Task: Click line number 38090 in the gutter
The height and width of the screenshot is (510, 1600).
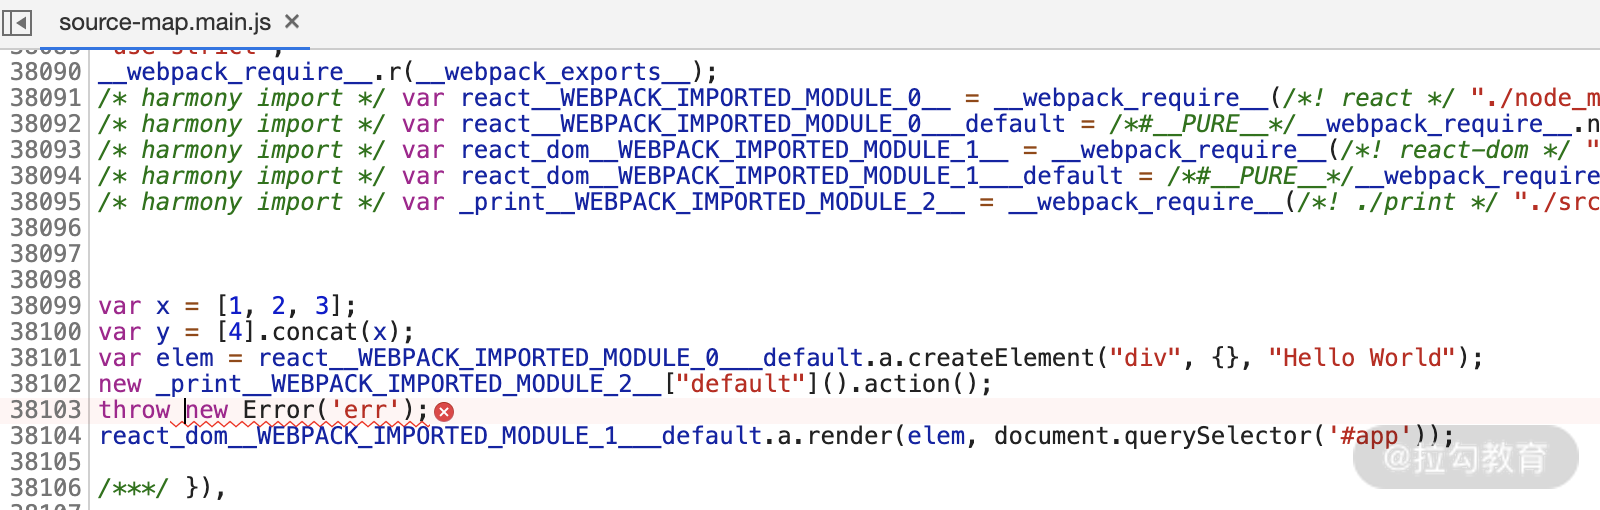Action: point(45,72)
